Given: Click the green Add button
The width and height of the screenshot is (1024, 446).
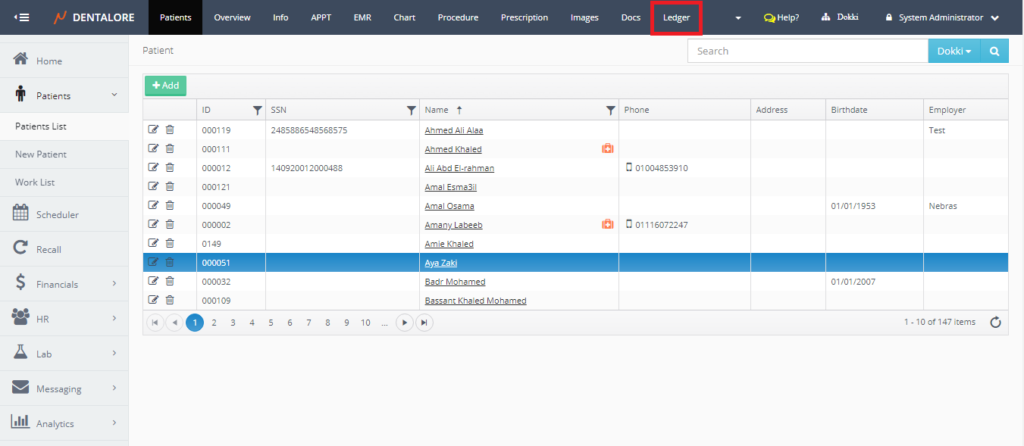Looking at the screenshot, I should click(x=165, y=86).
